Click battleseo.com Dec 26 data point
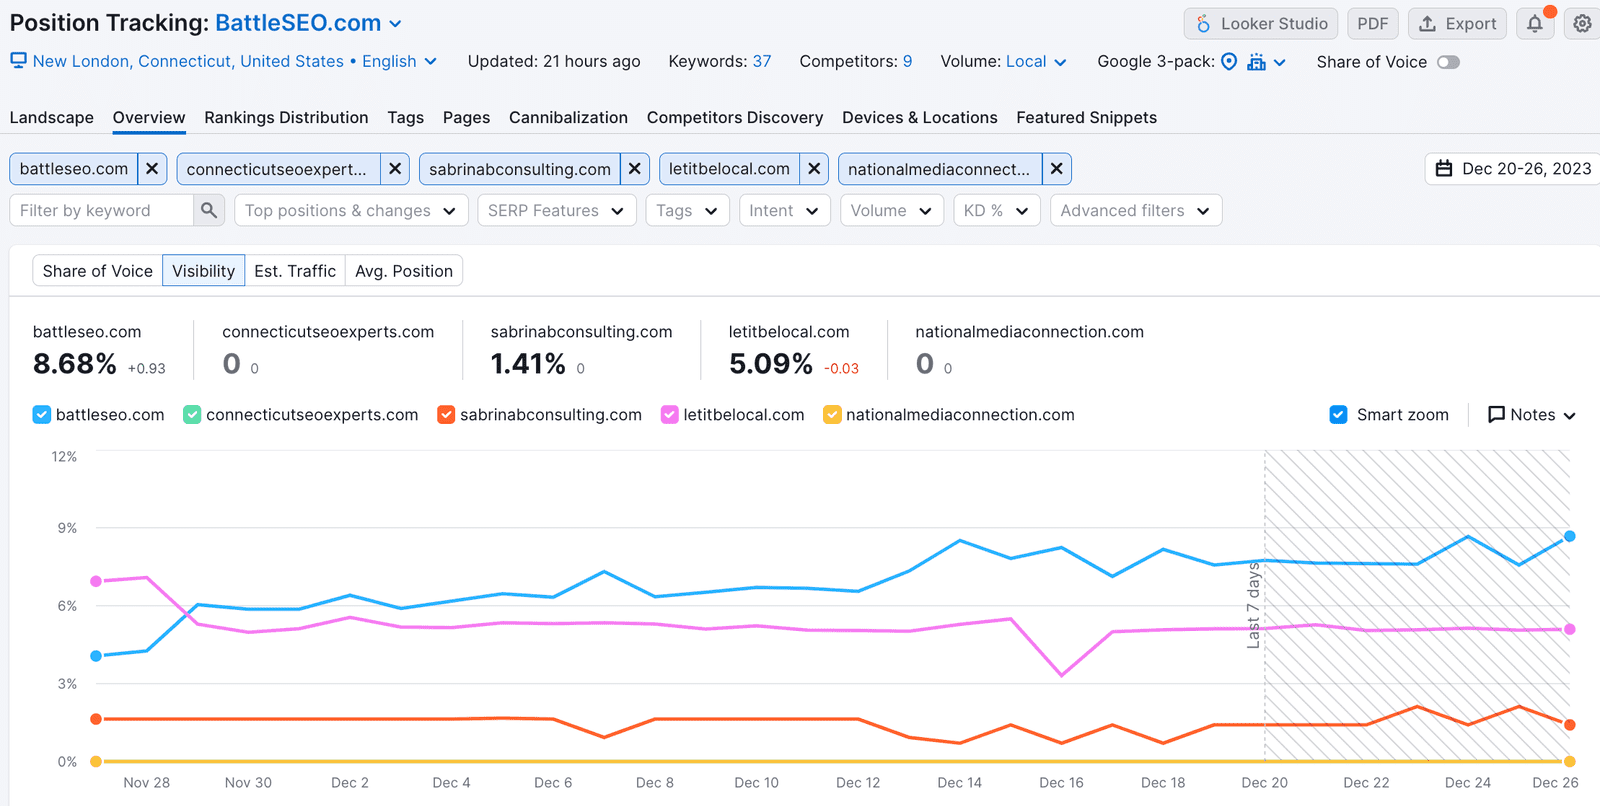The image size is (1600, 806). pos(1570,536)
